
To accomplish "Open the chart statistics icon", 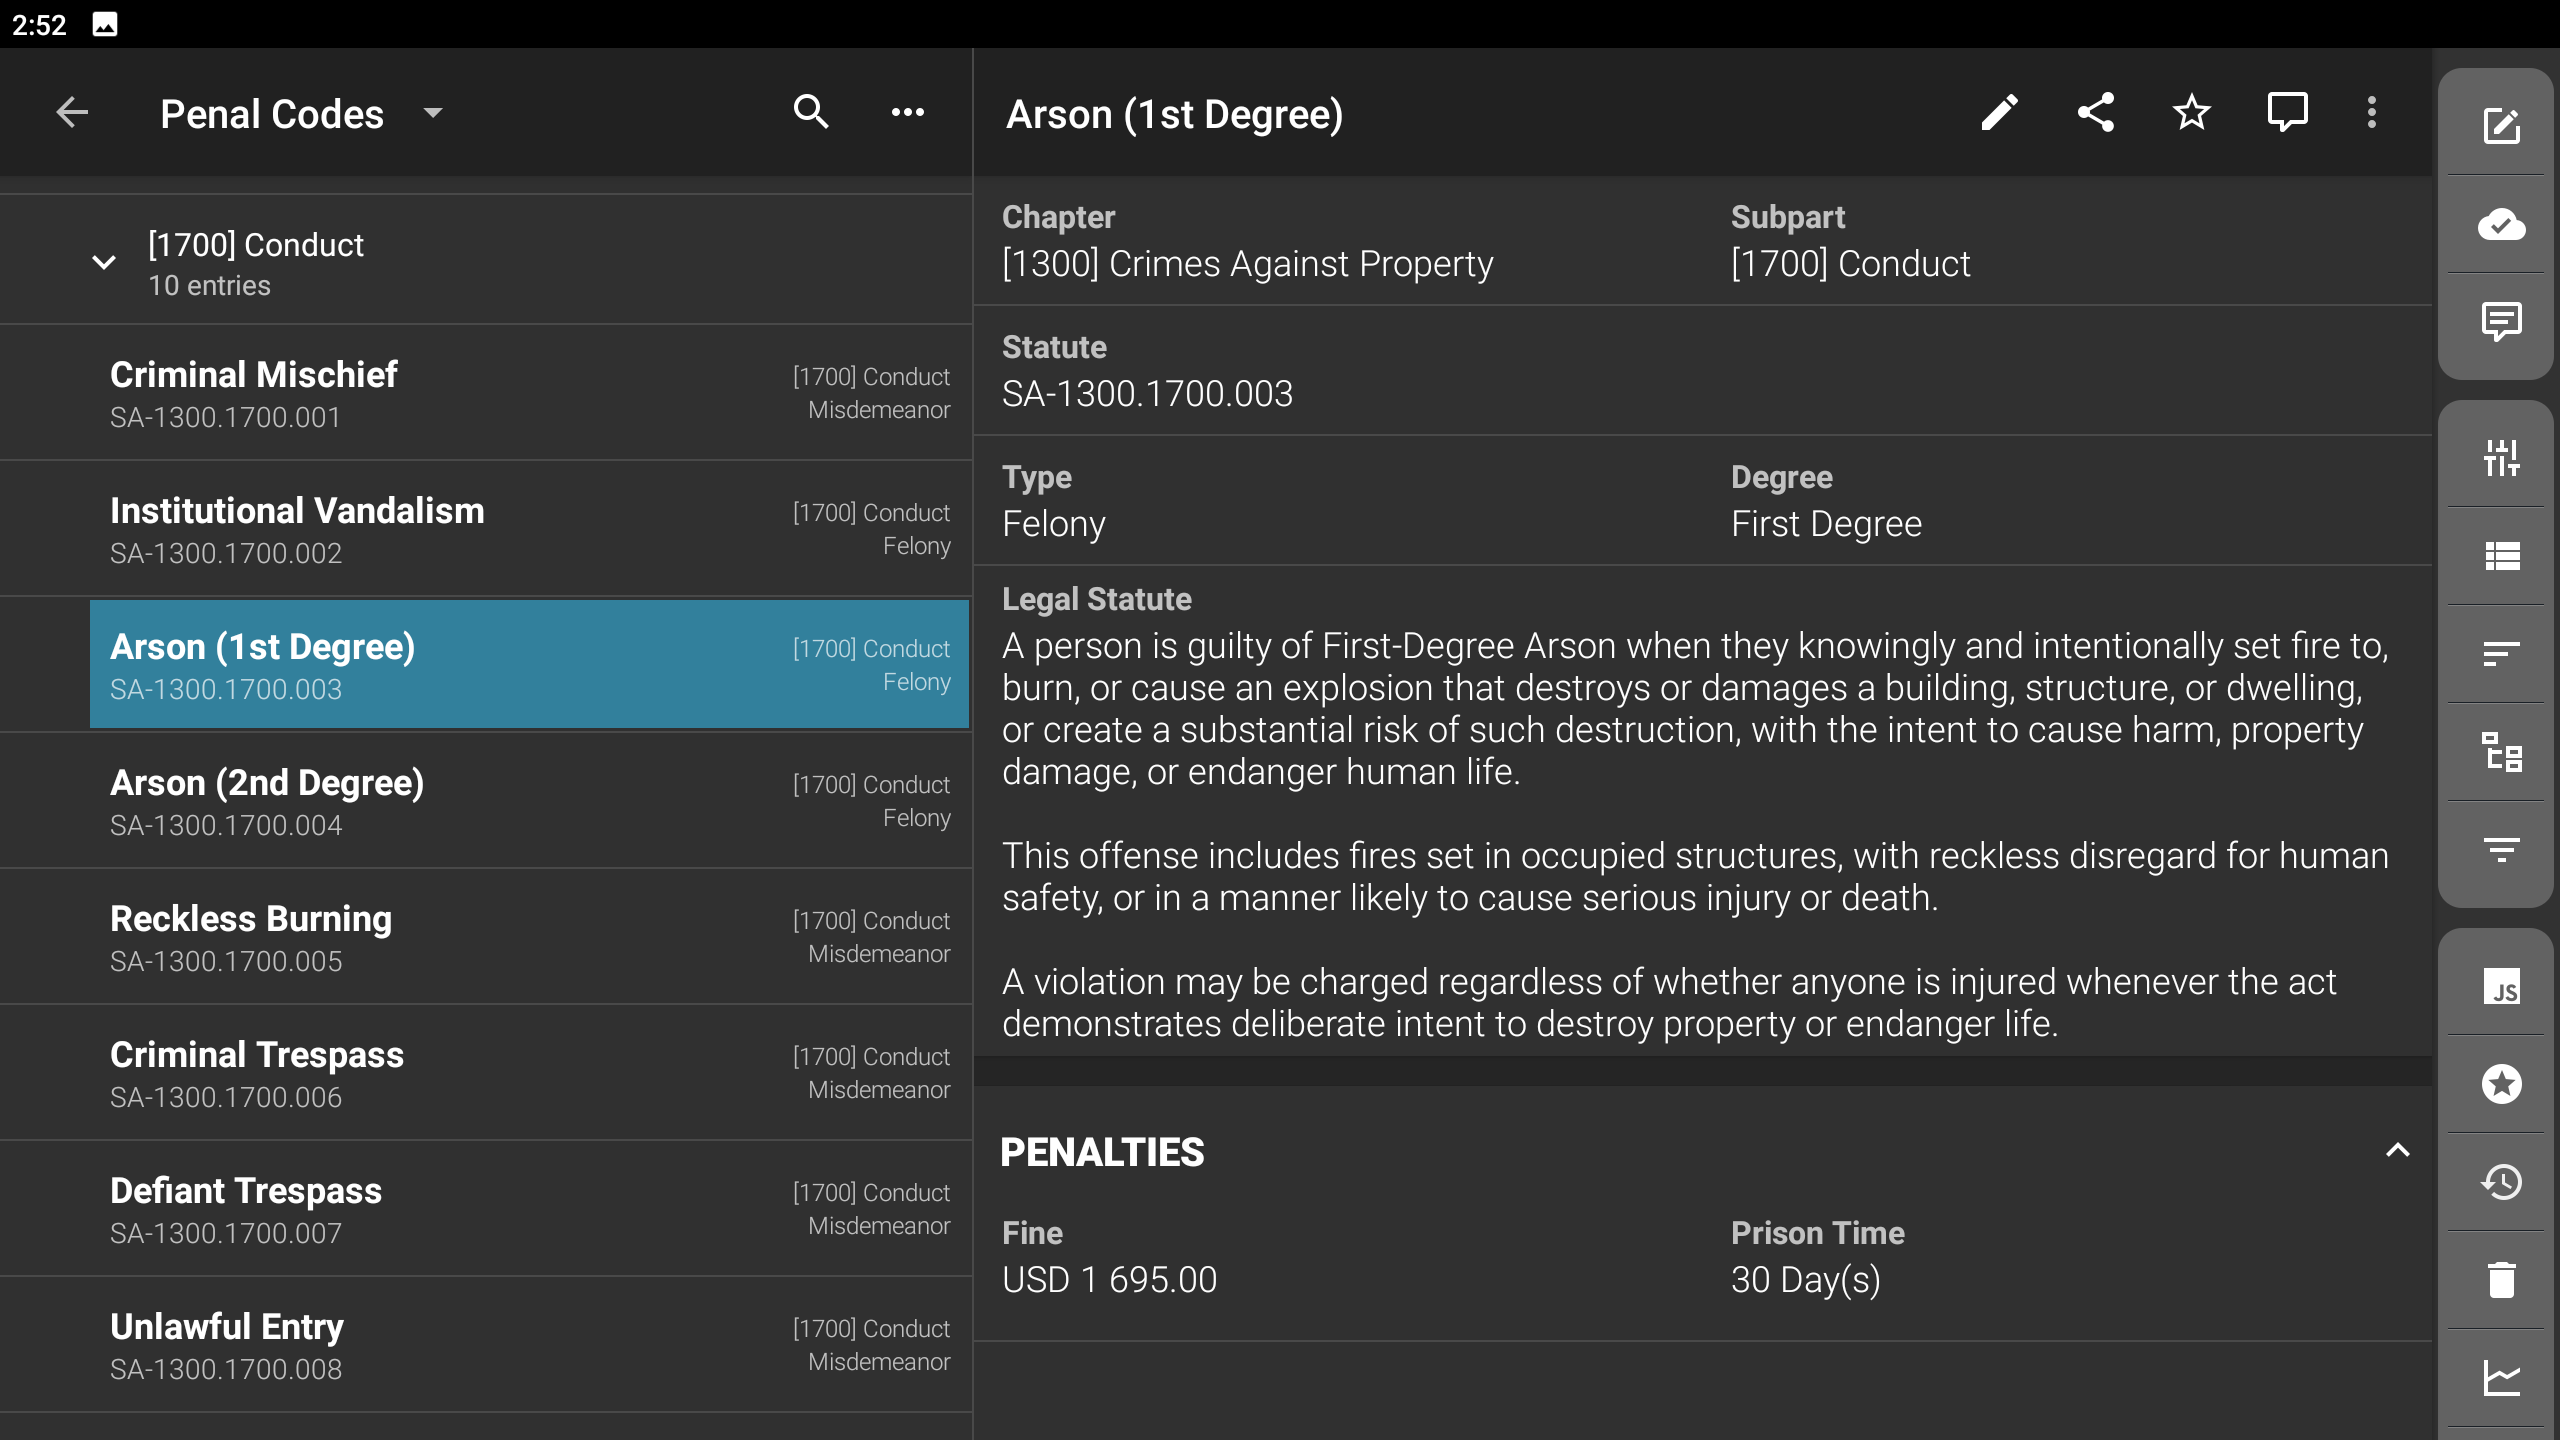I will pos(2501,1379).
